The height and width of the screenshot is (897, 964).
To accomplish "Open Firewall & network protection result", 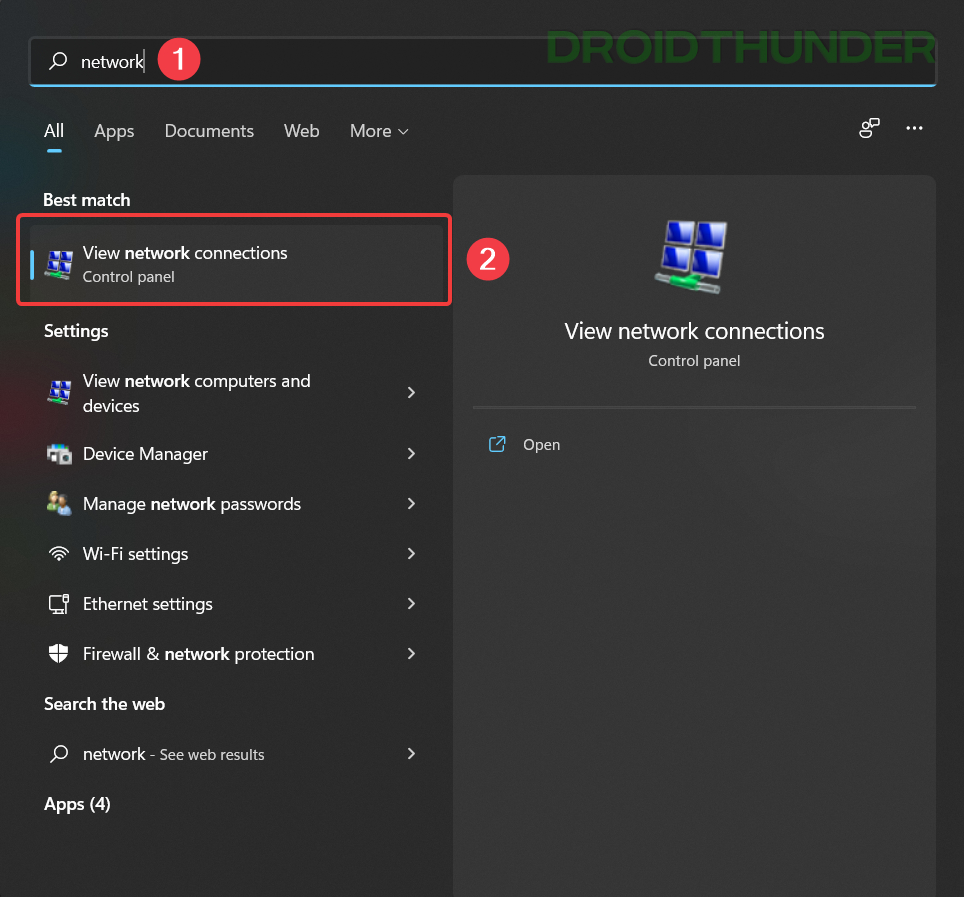I will (x=237, y=654).
